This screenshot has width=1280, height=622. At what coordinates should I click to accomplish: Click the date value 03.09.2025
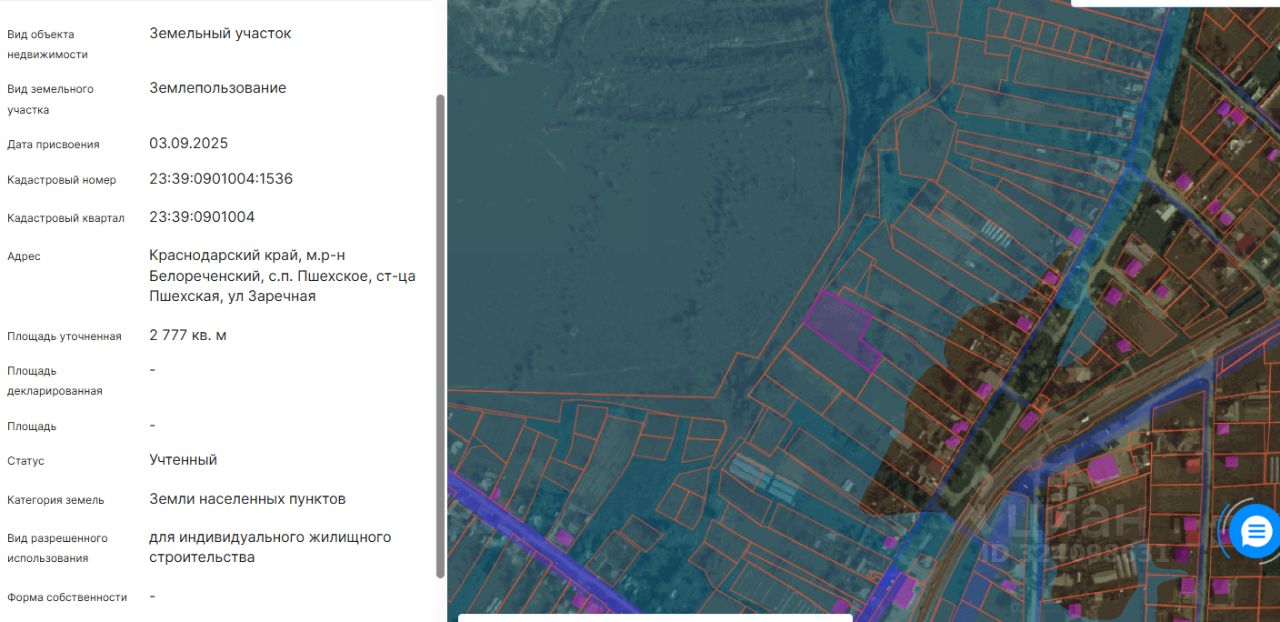click(x=189, y=143)
